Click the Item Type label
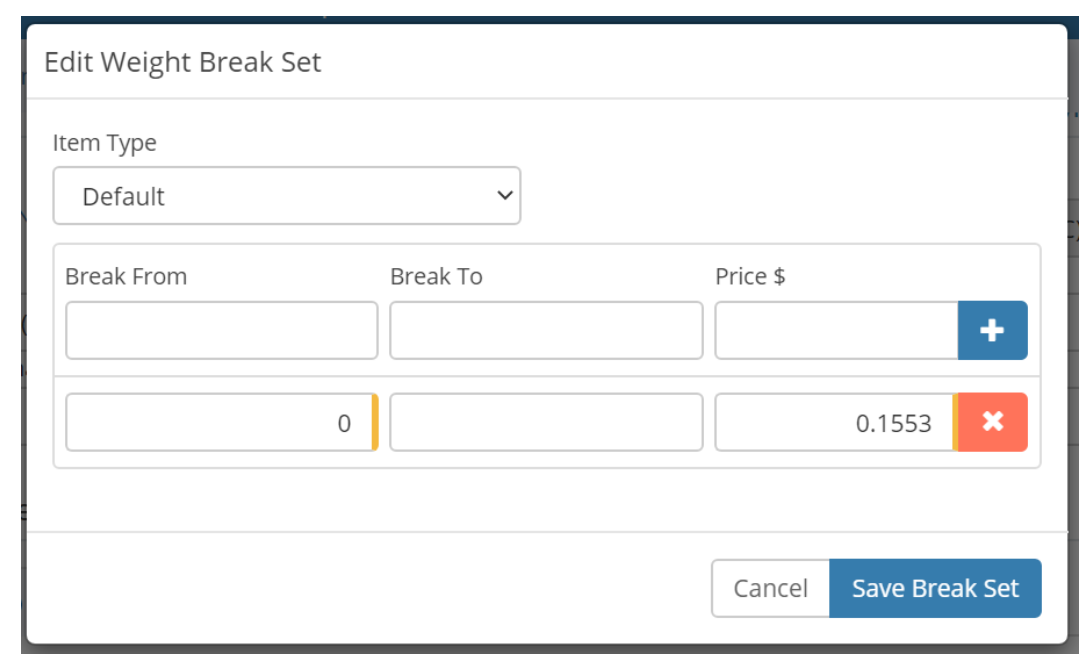Viewport: 1090px width, 662px height. click(x=105, y=143)
